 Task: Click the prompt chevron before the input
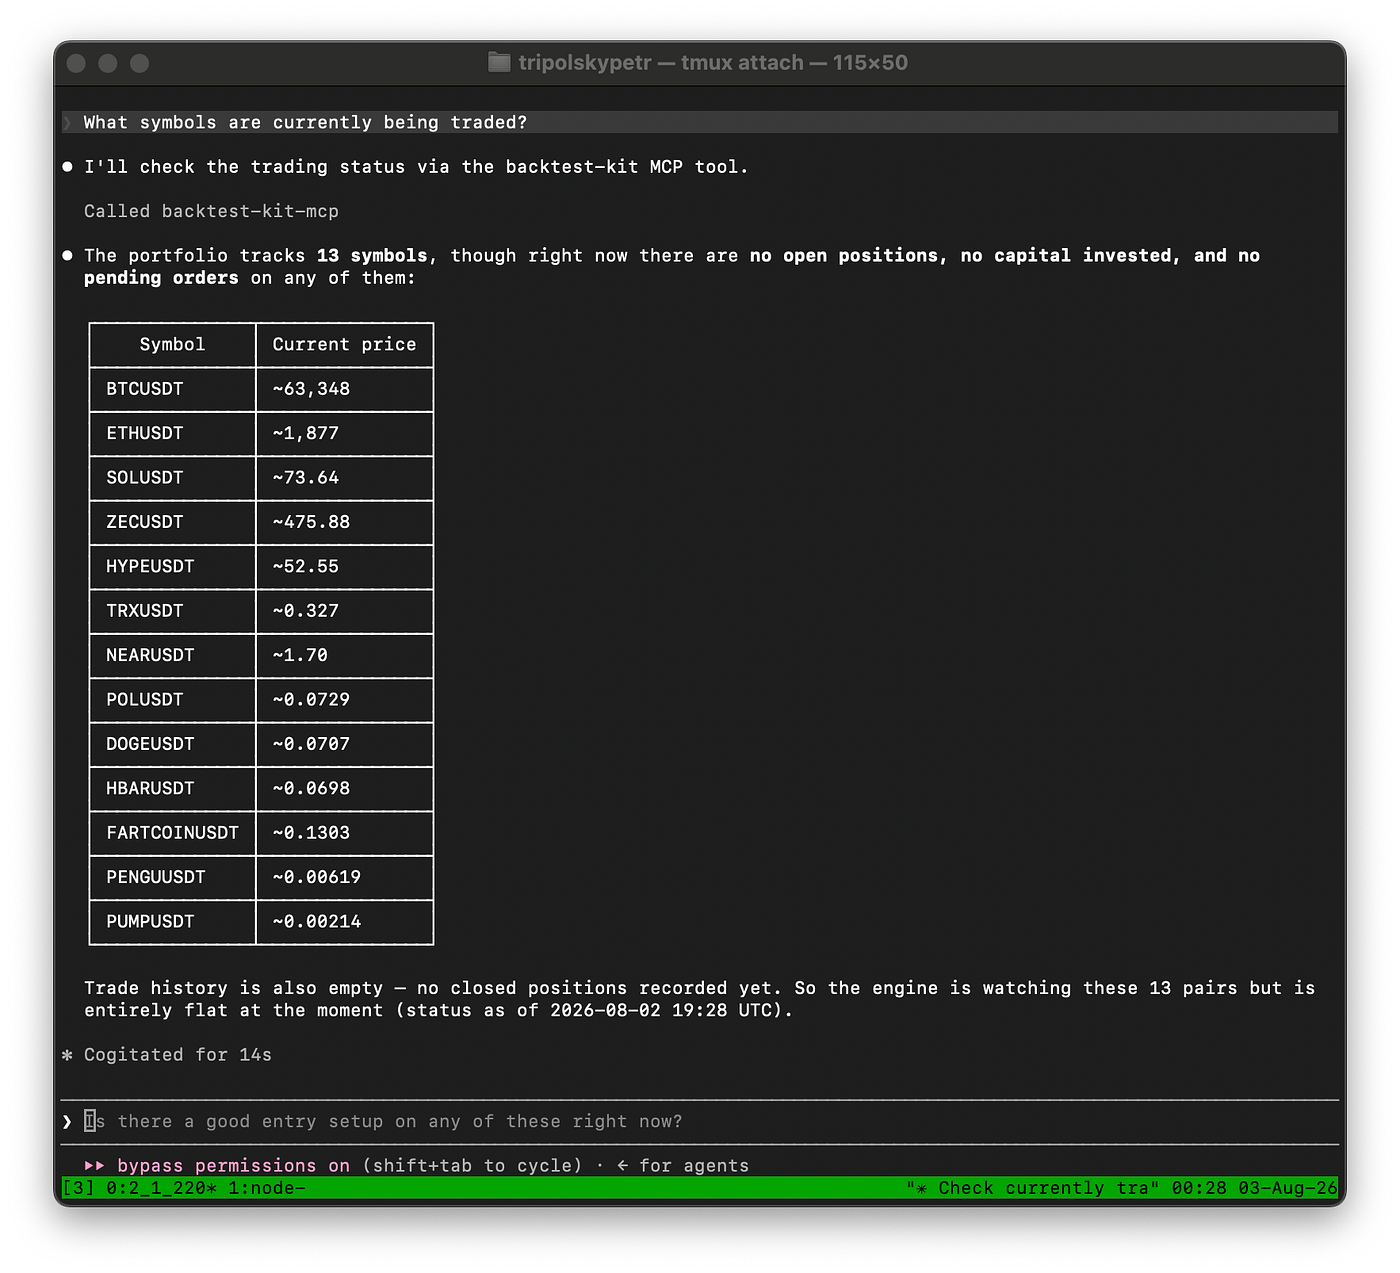coord(67,1121)
